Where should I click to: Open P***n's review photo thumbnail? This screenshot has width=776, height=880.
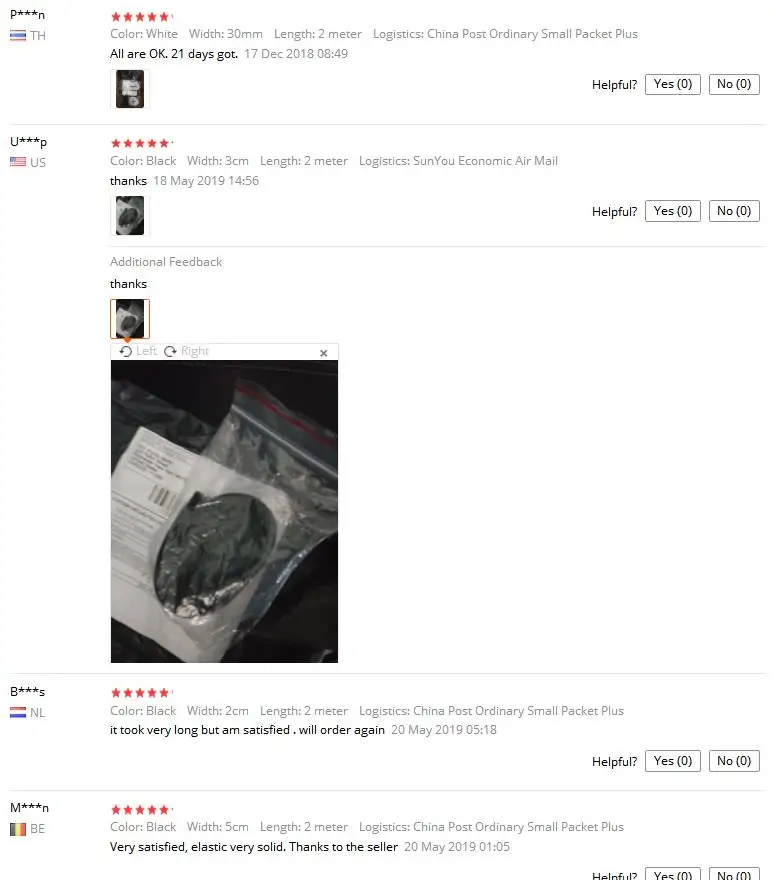point(130,89)
